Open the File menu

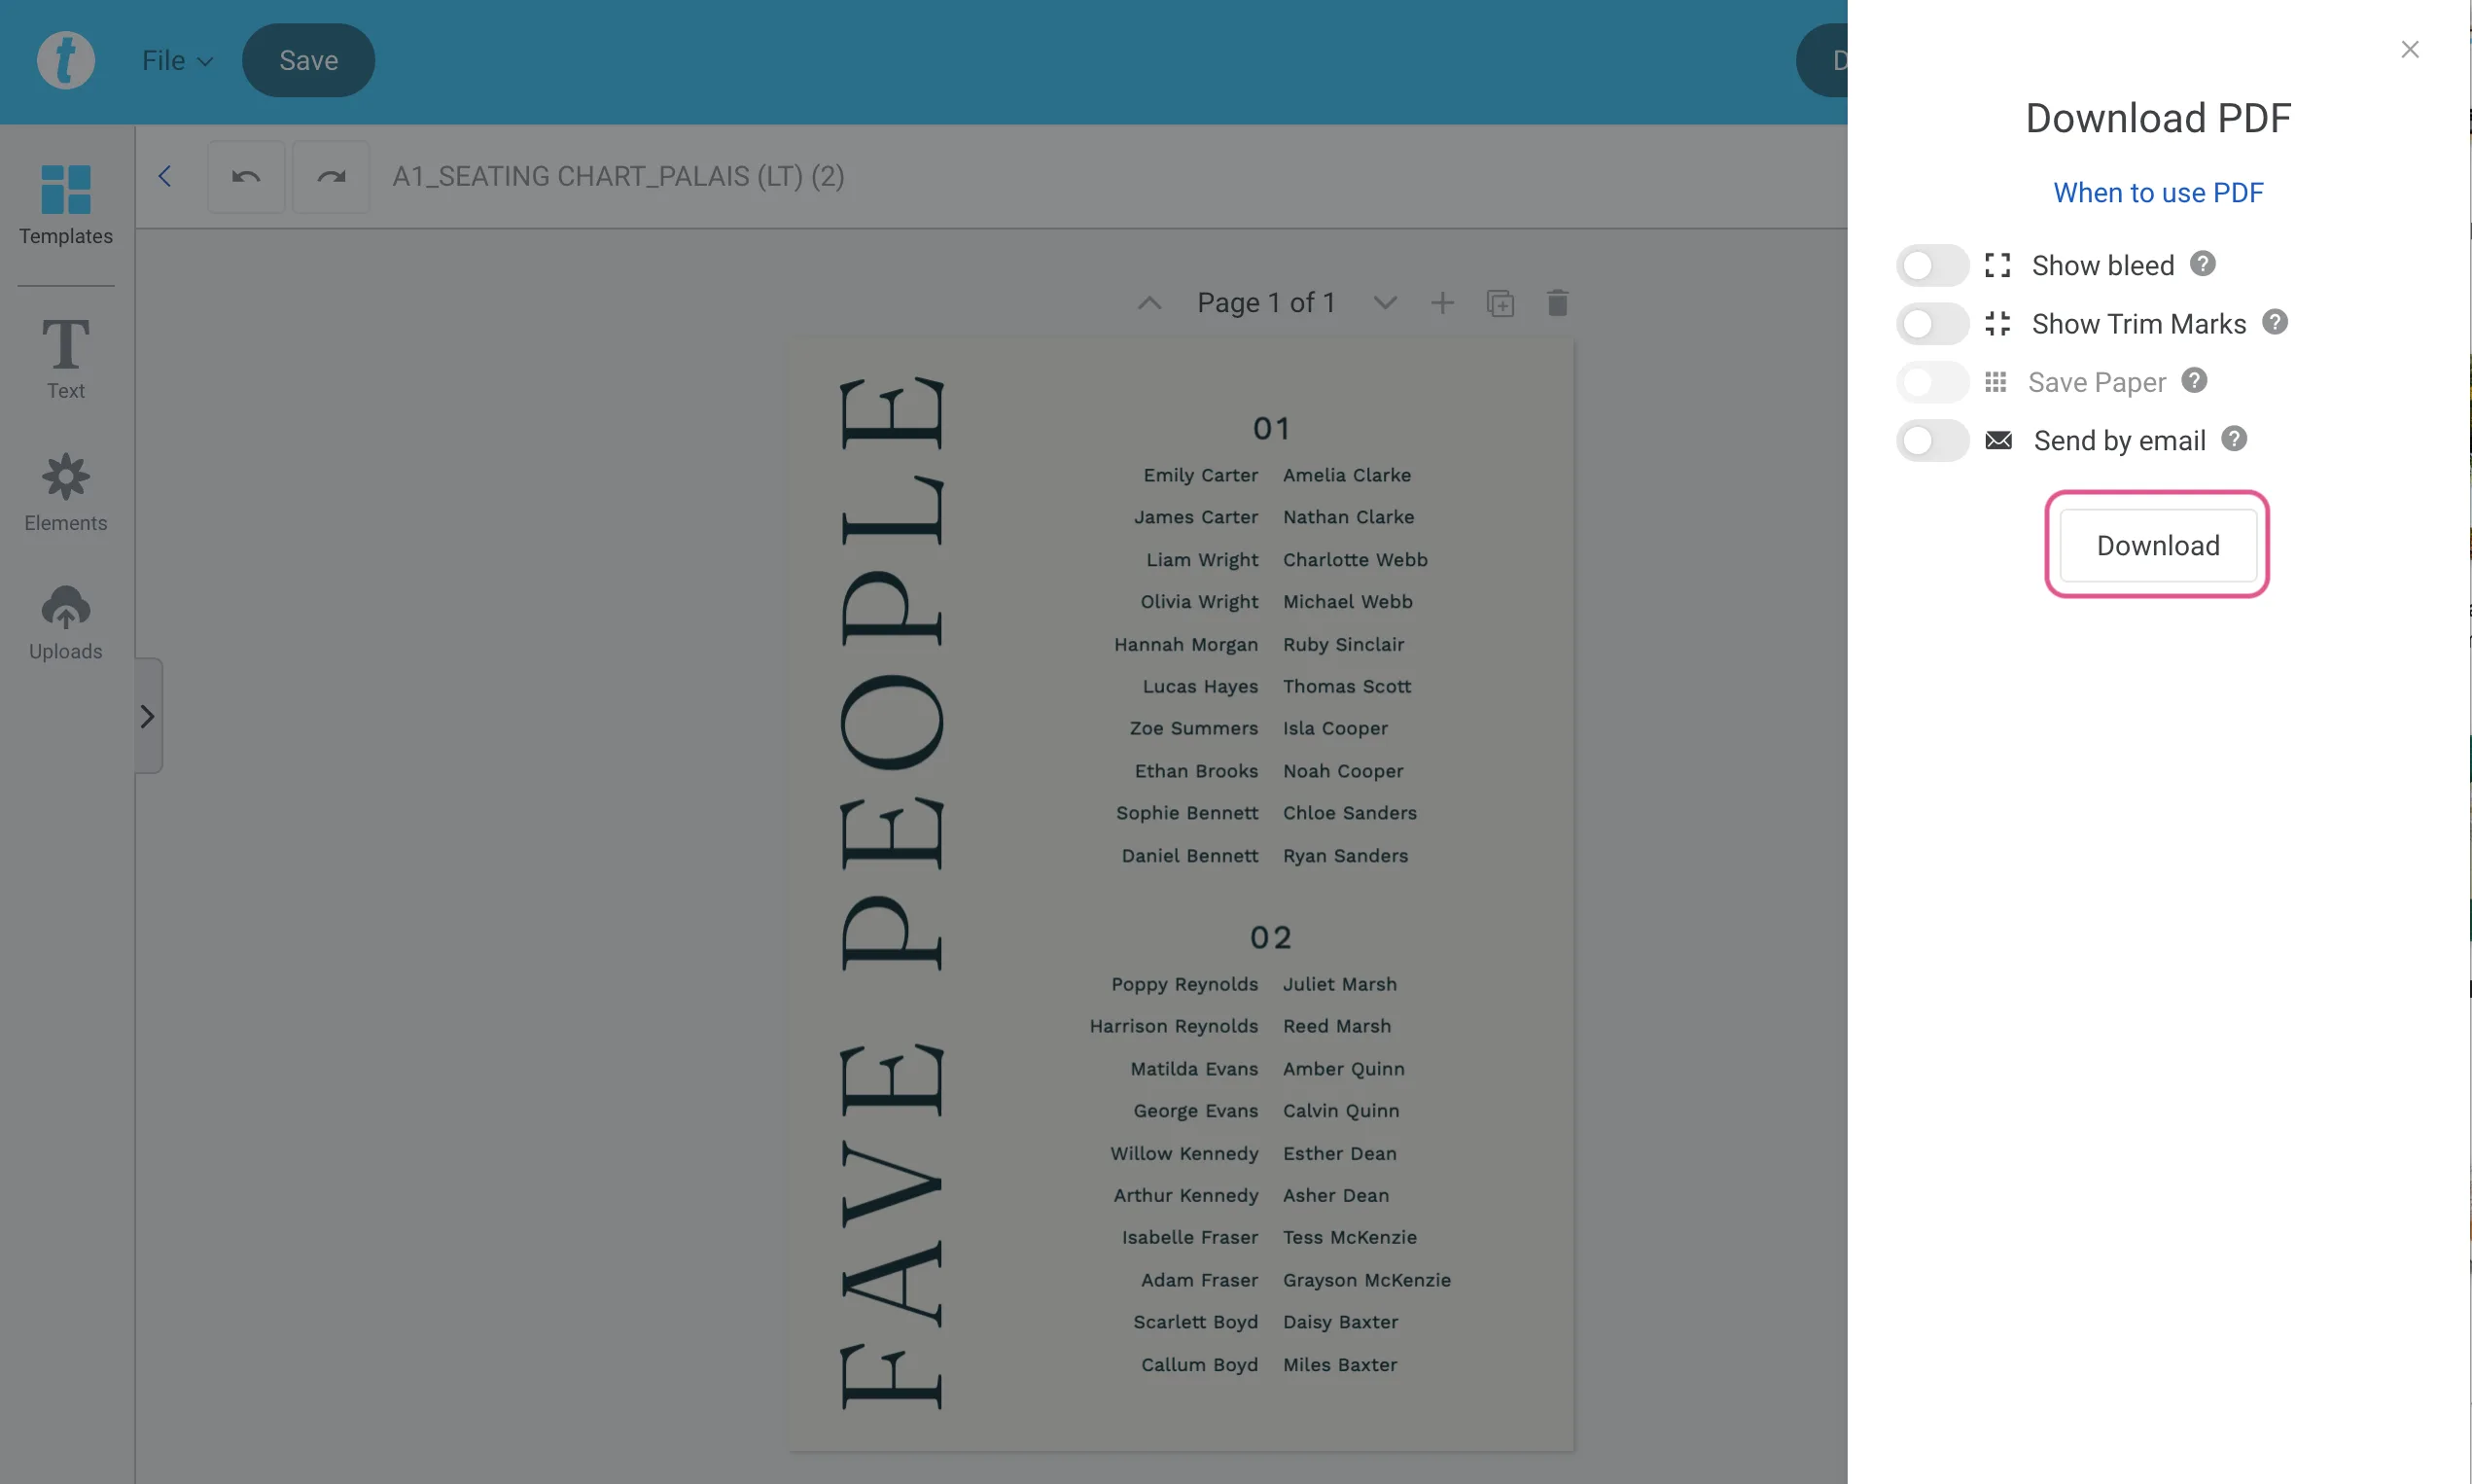click(176, 60)
